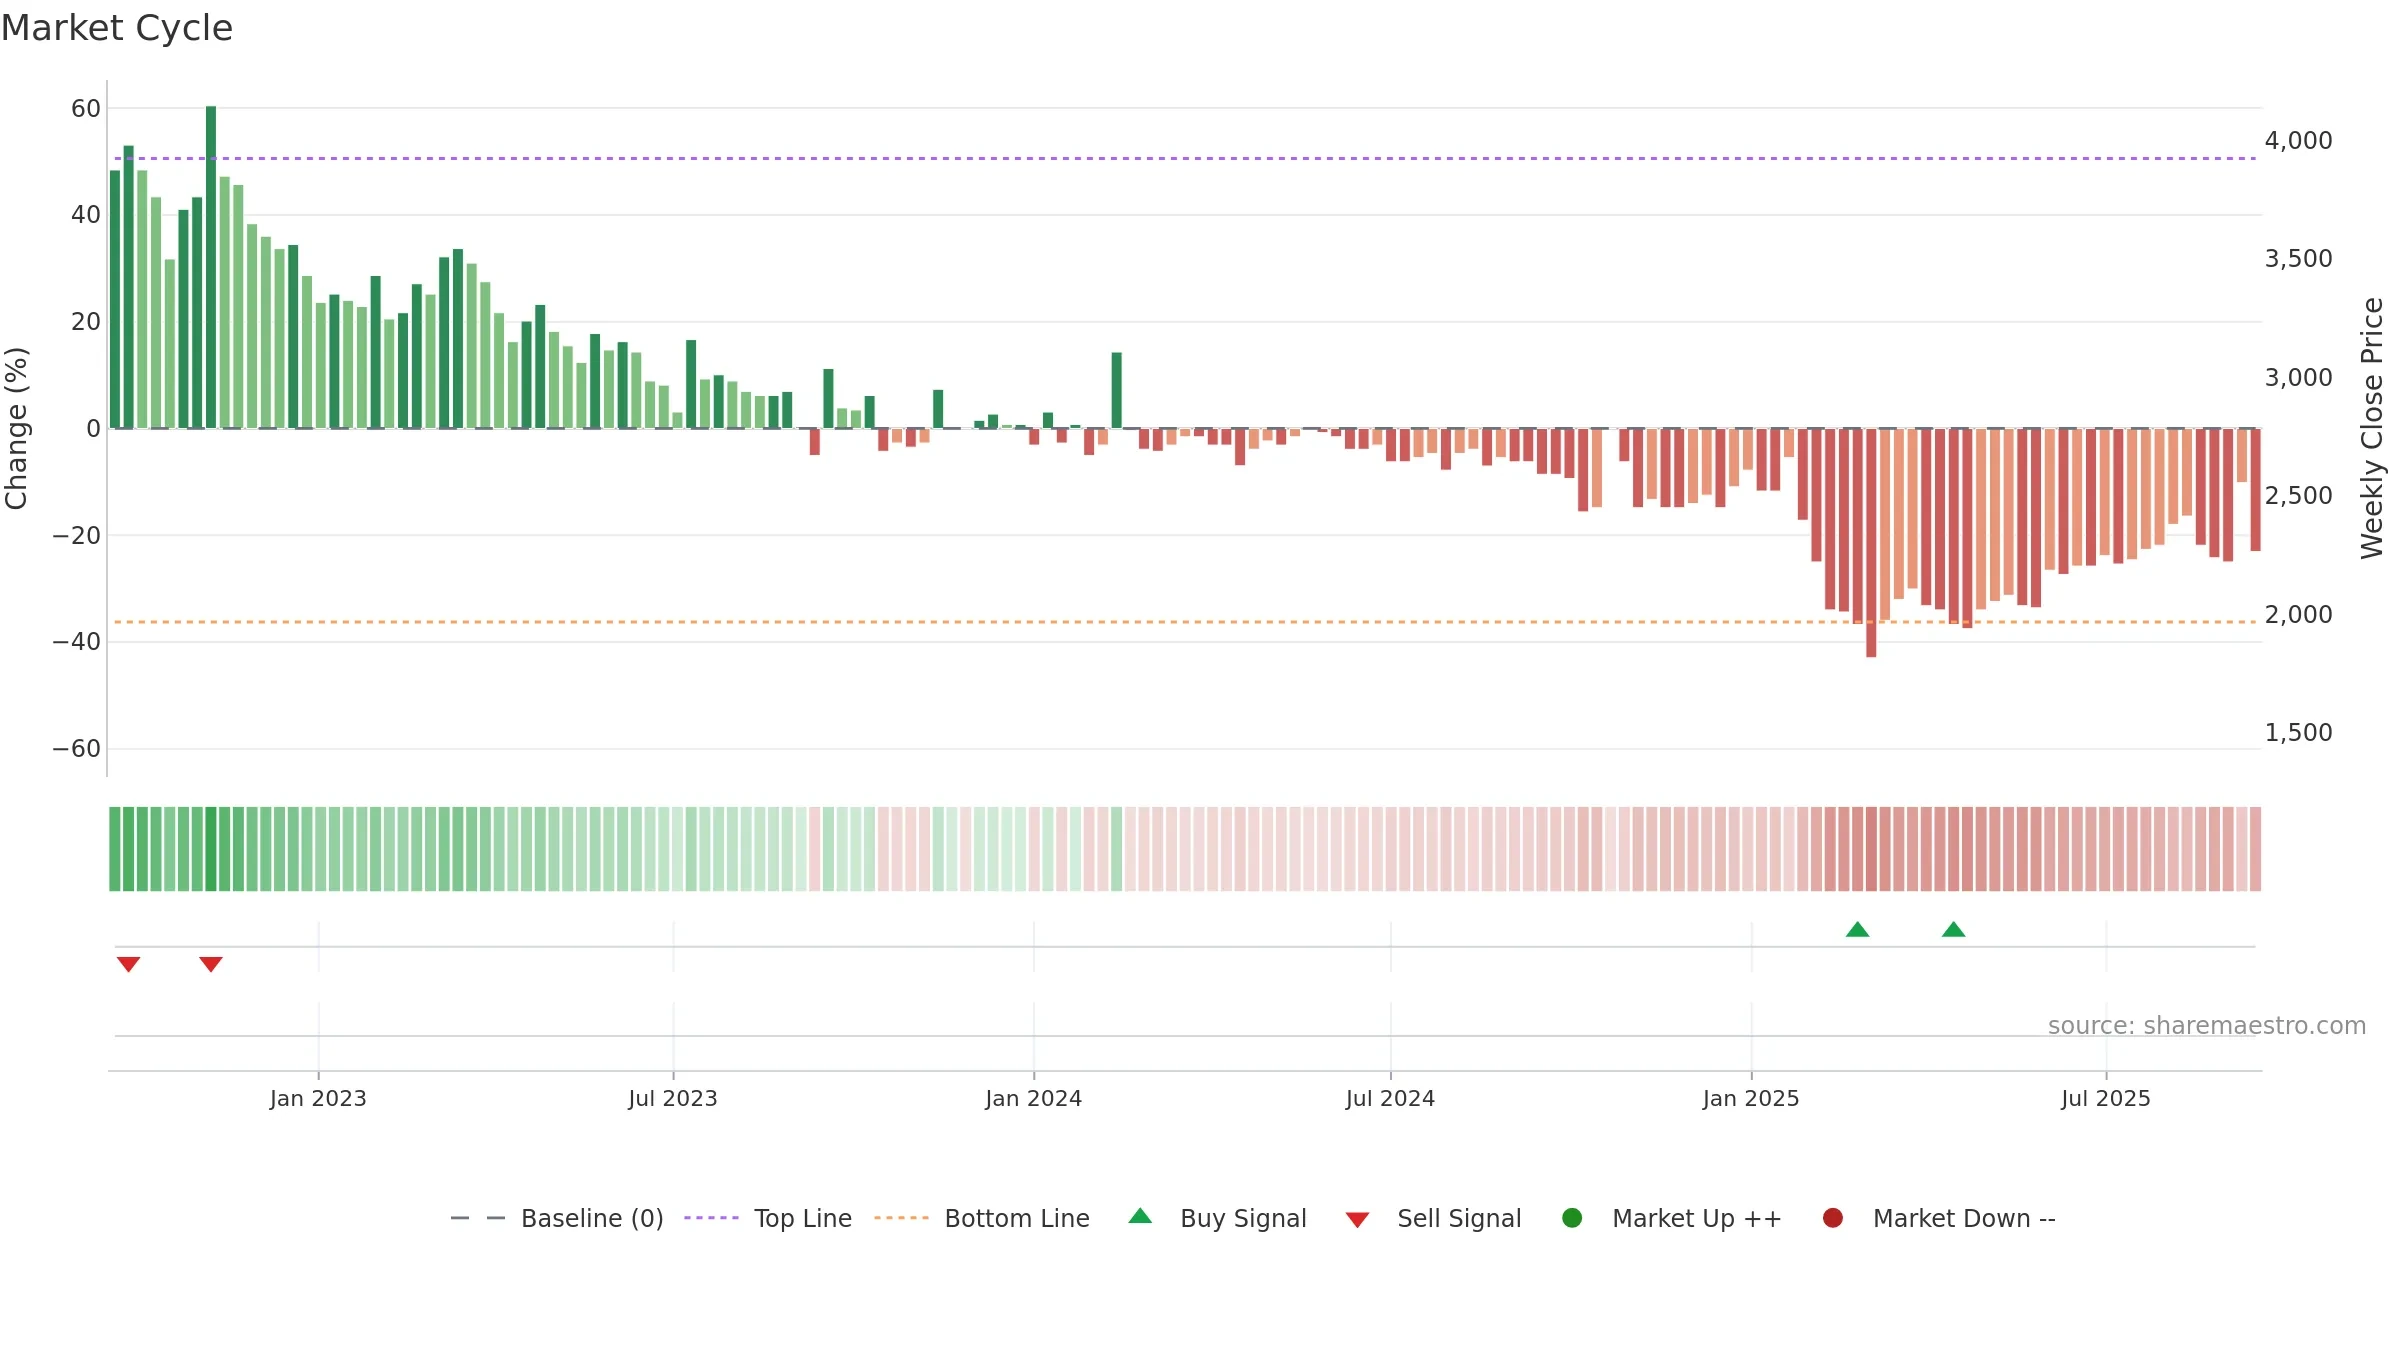Viewport: 2400px width, 1350px height.
Task: Click the second red sell signal marker
Action: pyautogui.click(x=211, y=964)
